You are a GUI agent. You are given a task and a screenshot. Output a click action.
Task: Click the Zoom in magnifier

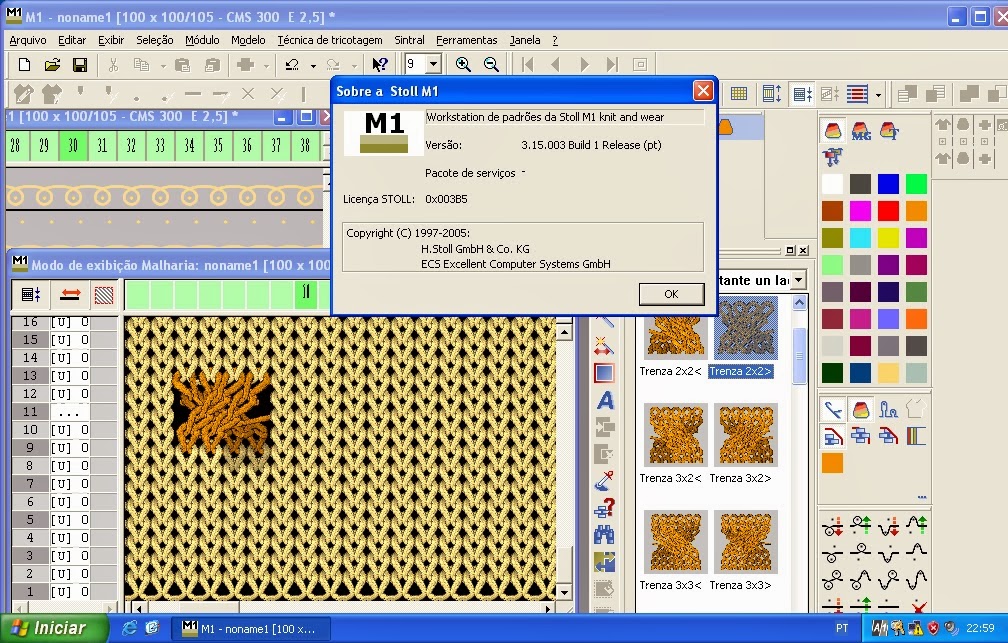[463, 64]
